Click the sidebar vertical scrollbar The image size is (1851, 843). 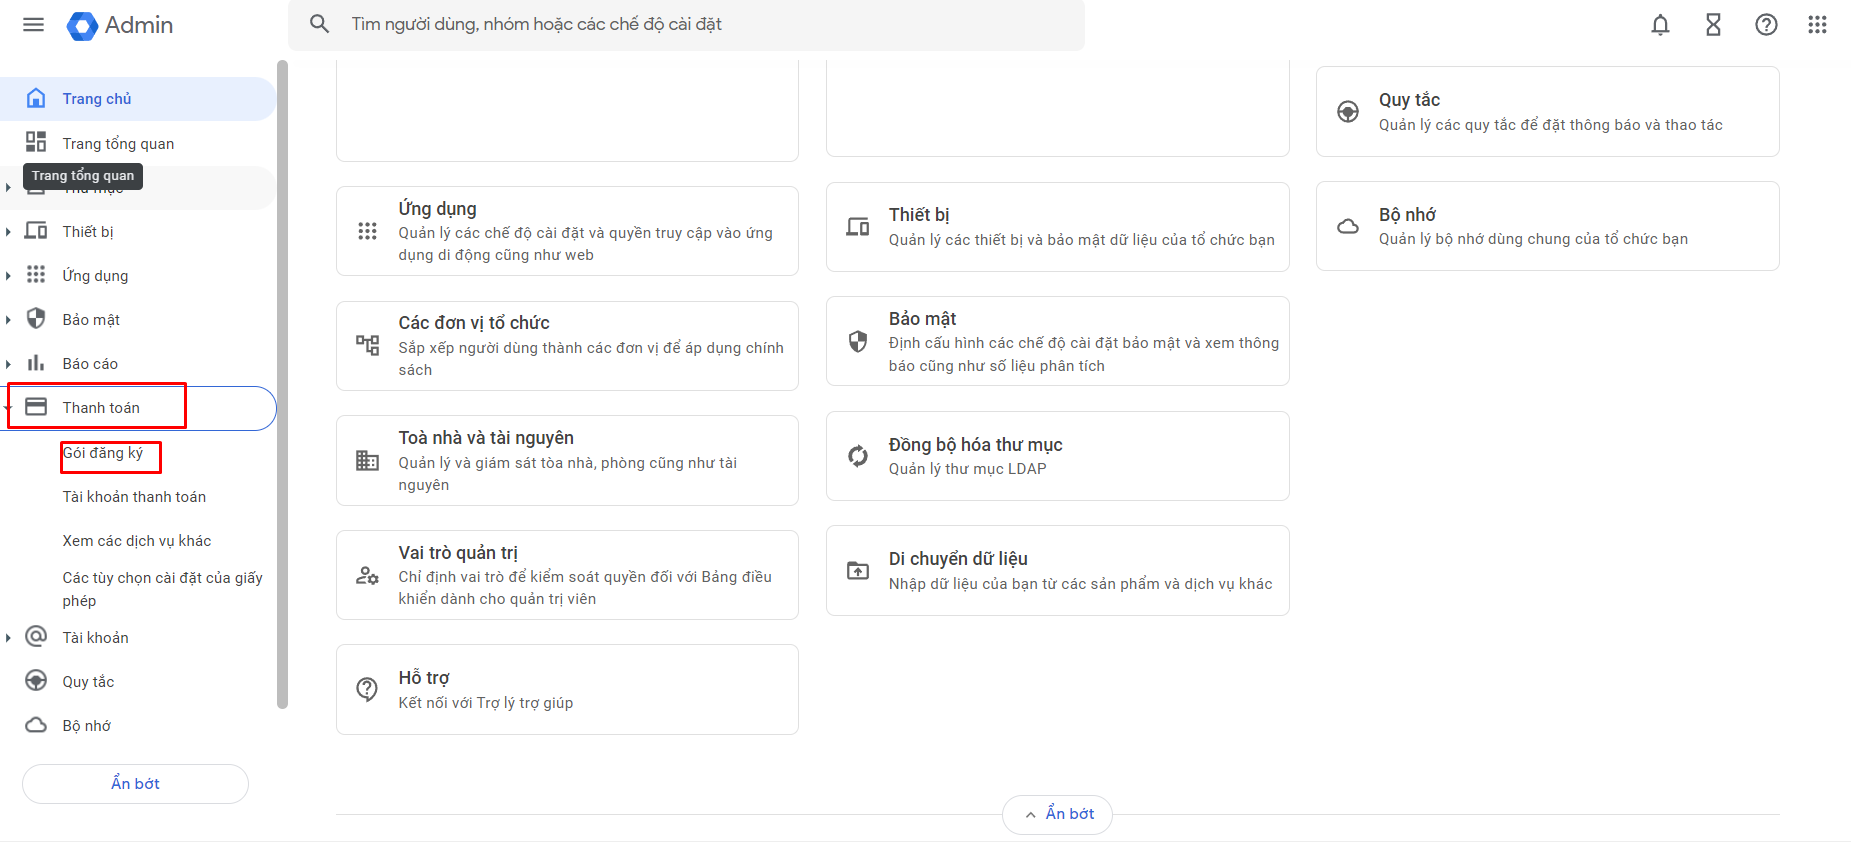[282, 385]
